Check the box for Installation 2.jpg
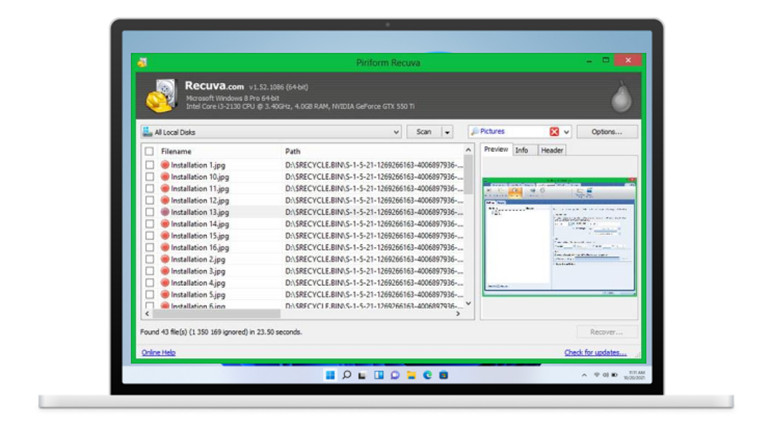Screen dimensions: 770x428 149,259
